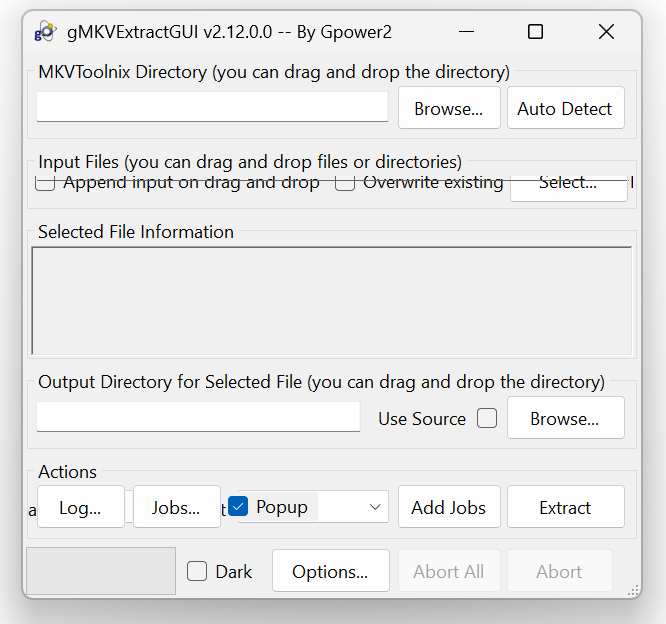Screen dimensions: 666x624
Task: Minimize the gMKVExtractGUI window
Action: point(466,32)
